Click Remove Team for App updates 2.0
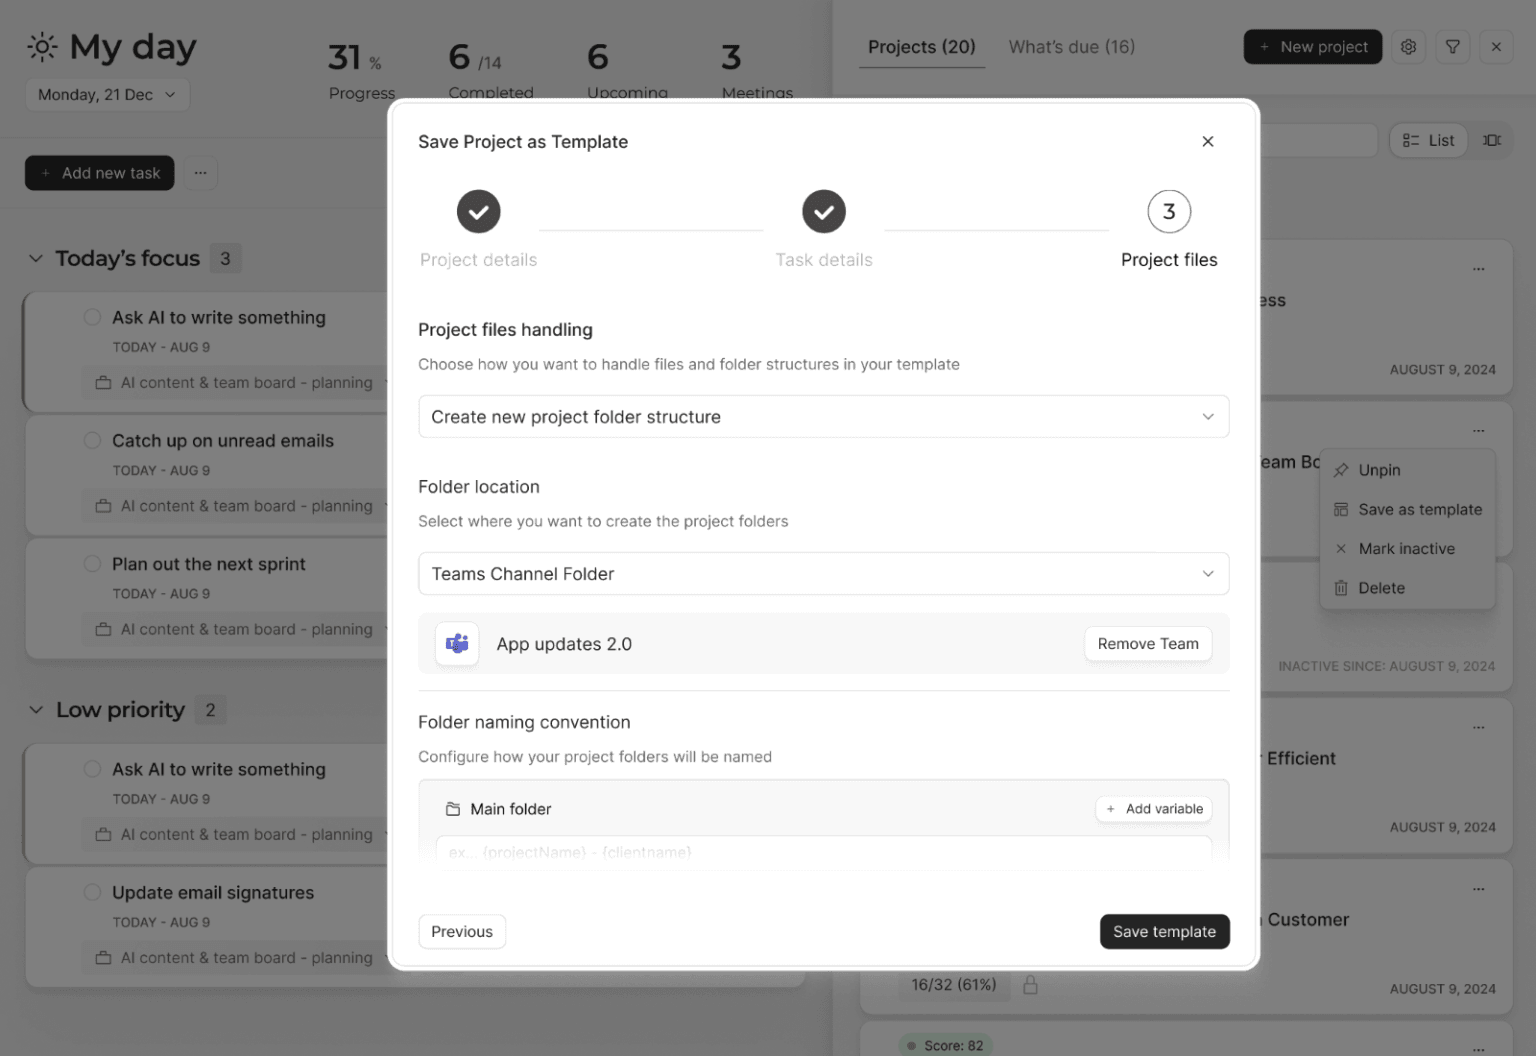The height and width of the screenshot is (1056, 1536). tap(1147, 643)
